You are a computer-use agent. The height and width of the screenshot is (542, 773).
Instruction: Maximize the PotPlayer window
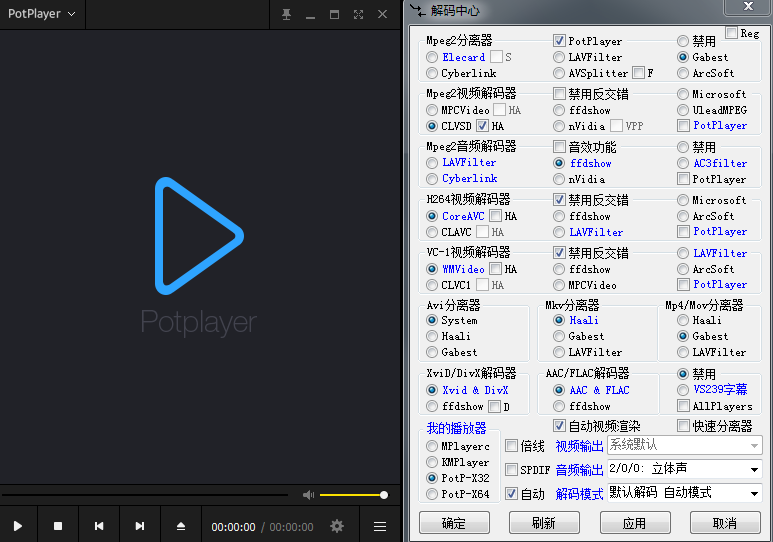coord(334,14)
